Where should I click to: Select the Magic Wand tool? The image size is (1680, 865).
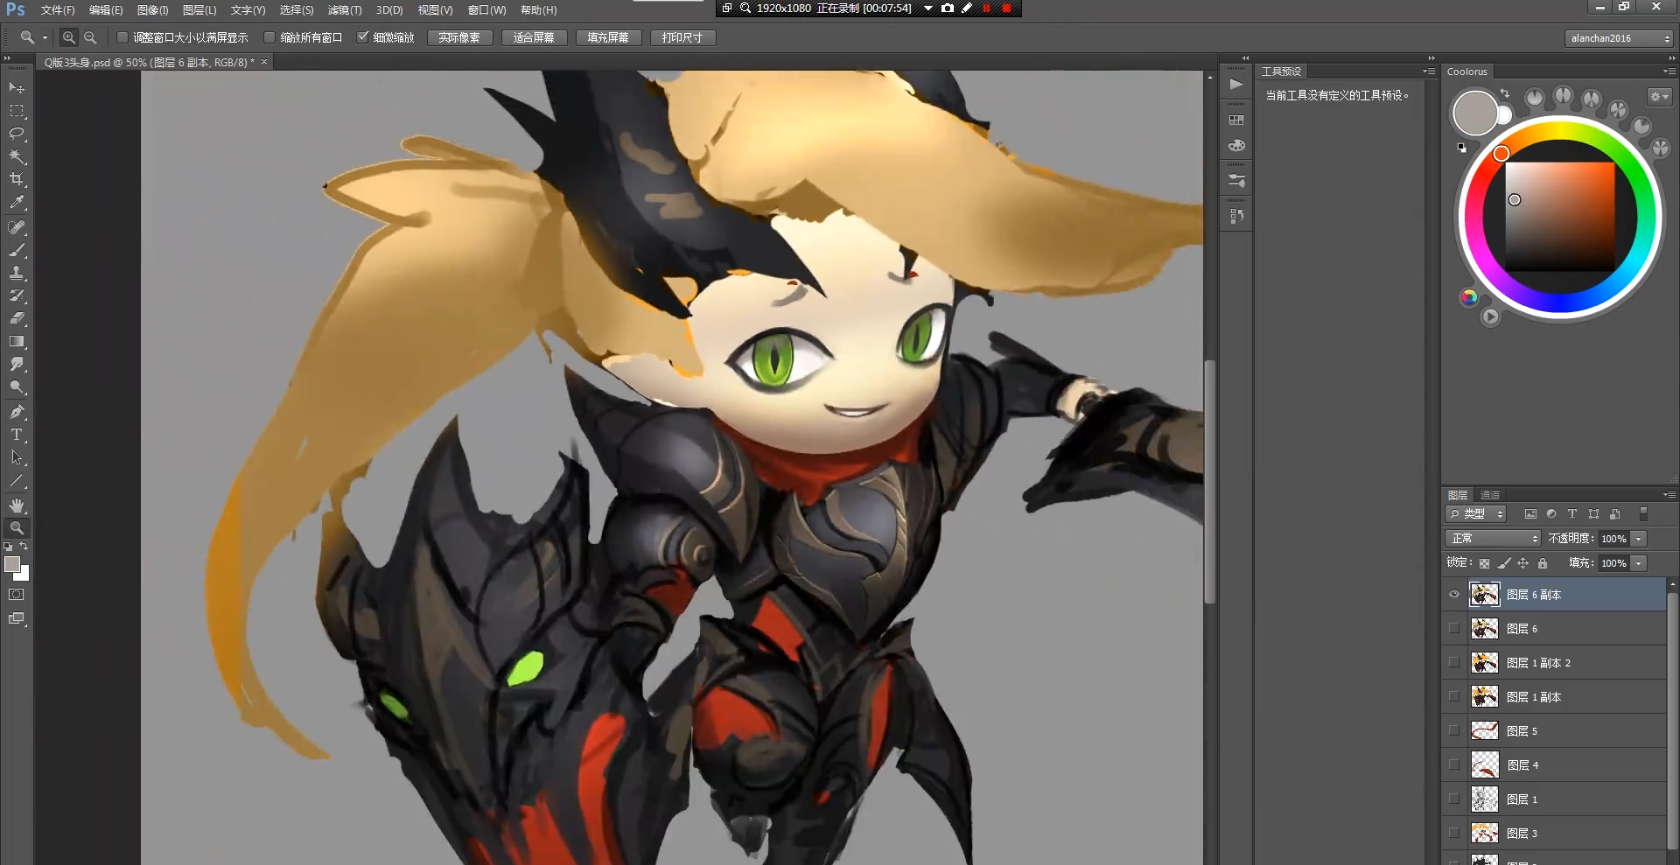[17, 157]
